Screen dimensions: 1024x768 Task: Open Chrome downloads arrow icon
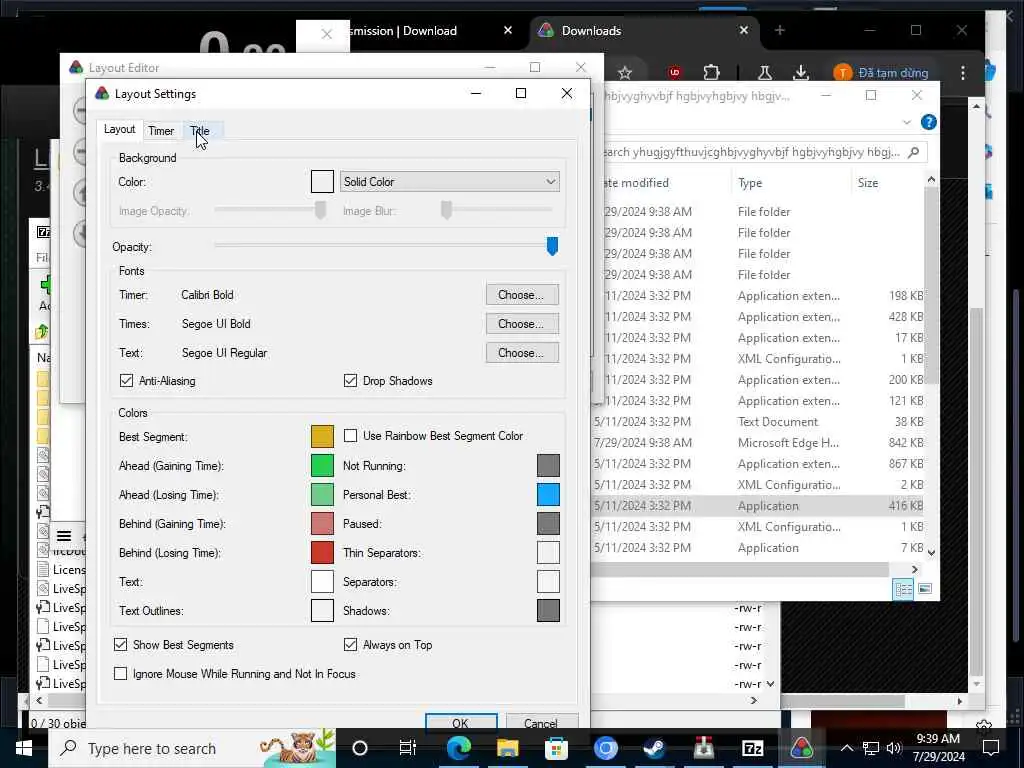click(801, 72)
